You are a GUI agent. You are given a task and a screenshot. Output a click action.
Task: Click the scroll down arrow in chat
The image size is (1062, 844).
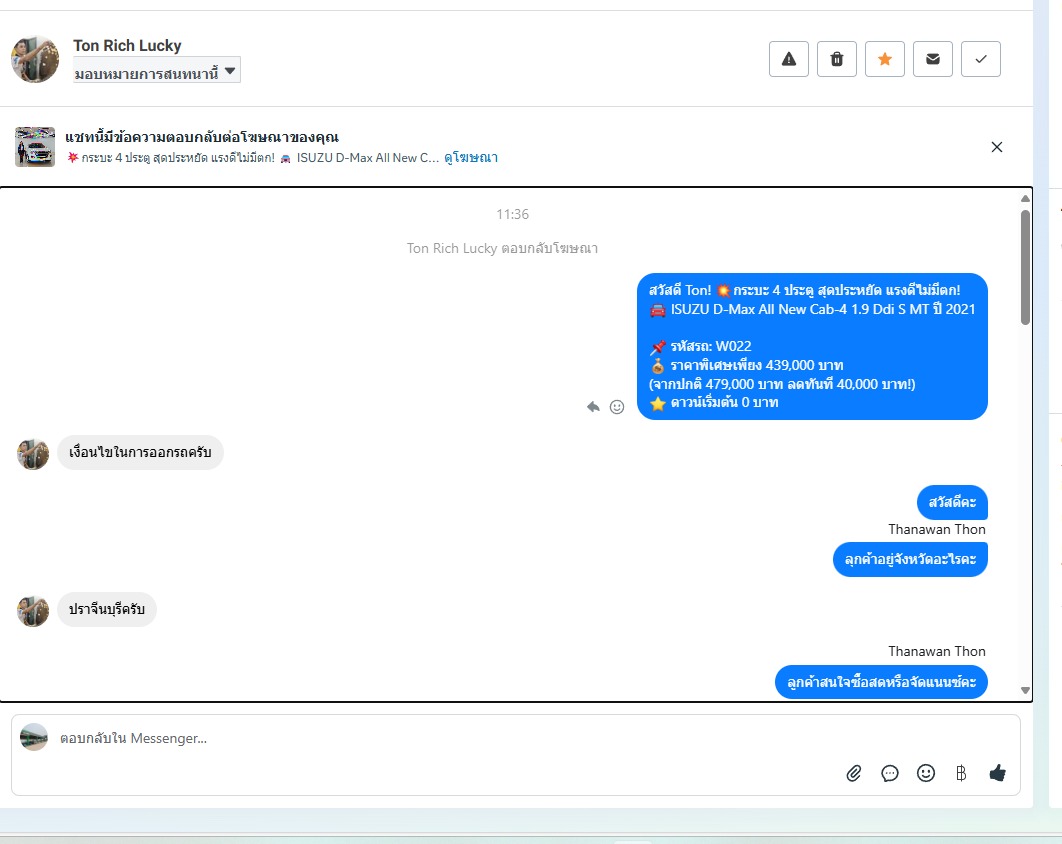pyautogui.click(x=1025, y=691)
